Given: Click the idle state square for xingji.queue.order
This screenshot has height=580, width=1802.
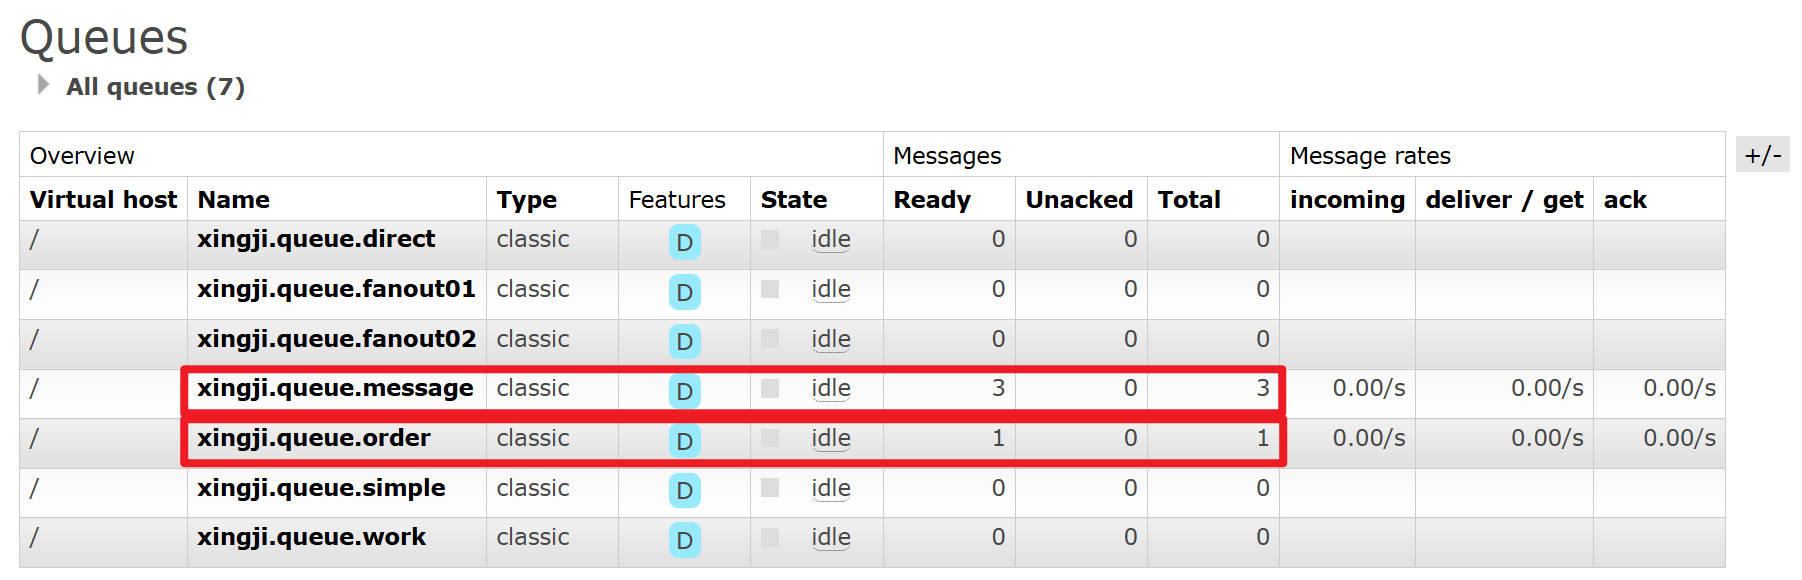Looking at the screenshot, I should (770, 438).
